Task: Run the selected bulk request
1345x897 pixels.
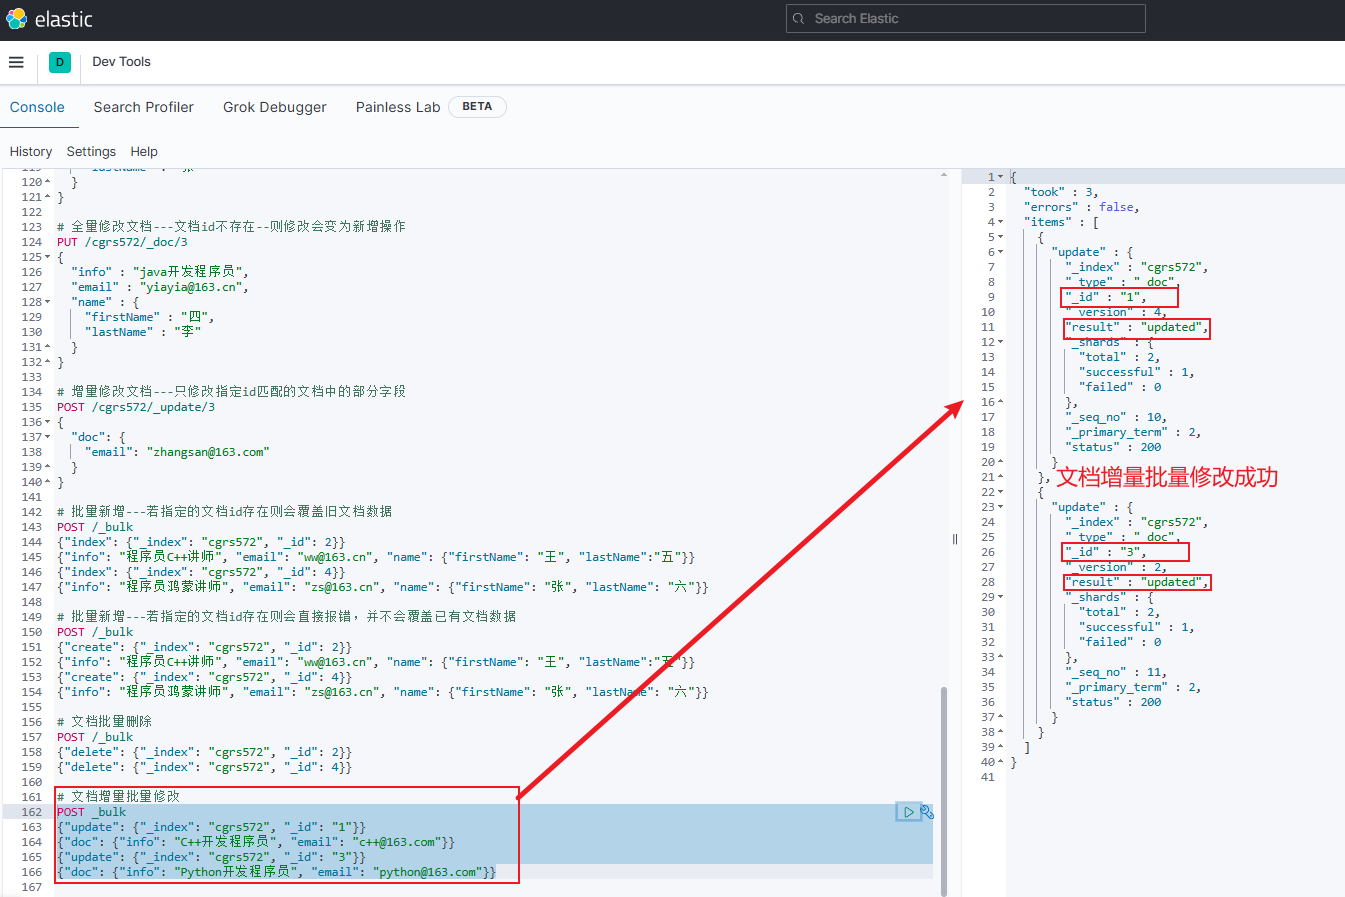Action: 908,812
